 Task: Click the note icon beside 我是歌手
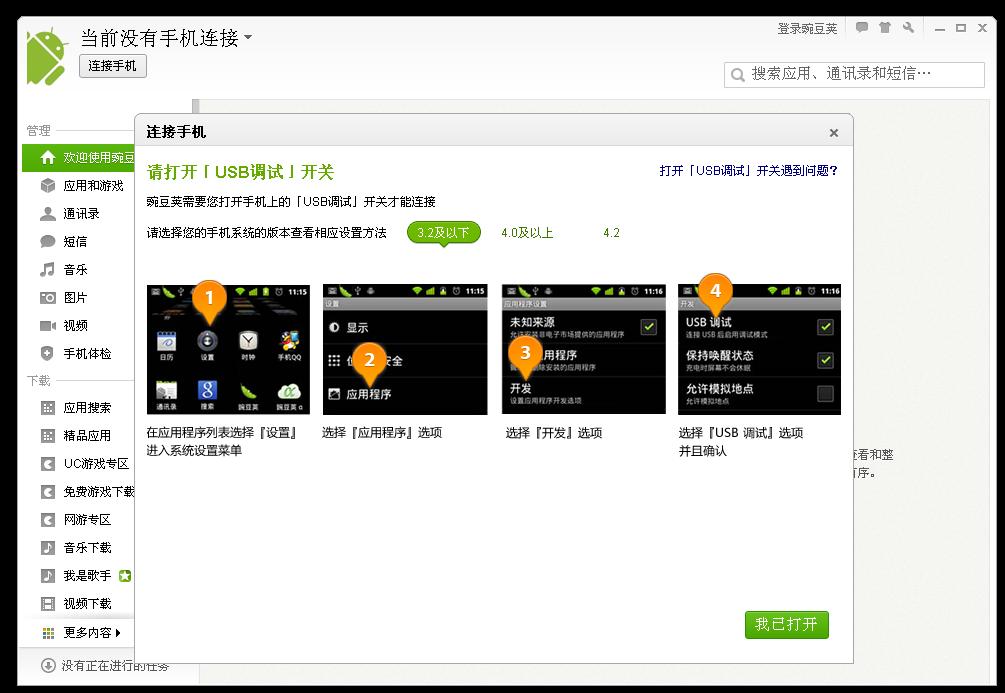48,576
